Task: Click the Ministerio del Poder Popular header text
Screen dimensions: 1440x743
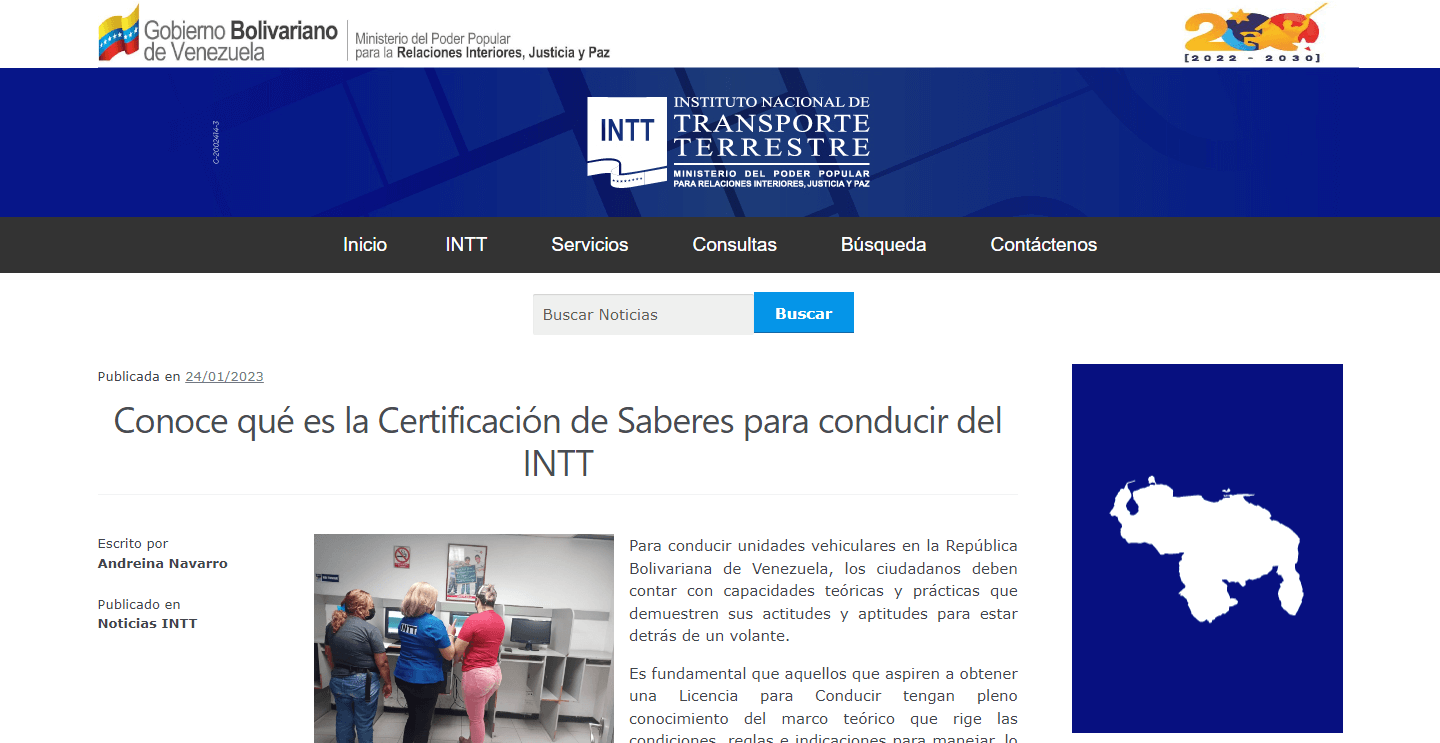Action: click(482, 46)
